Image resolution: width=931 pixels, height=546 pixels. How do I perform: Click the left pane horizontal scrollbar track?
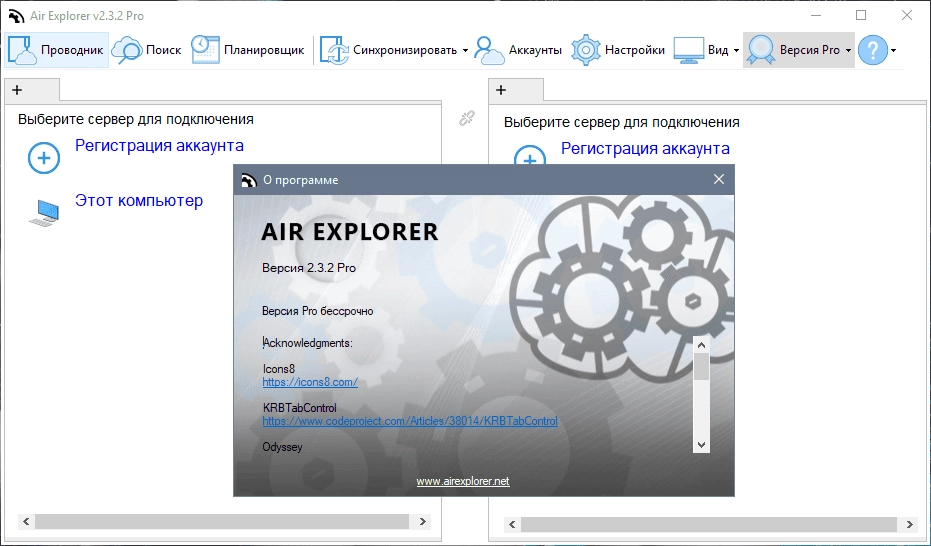pos(222,522)
